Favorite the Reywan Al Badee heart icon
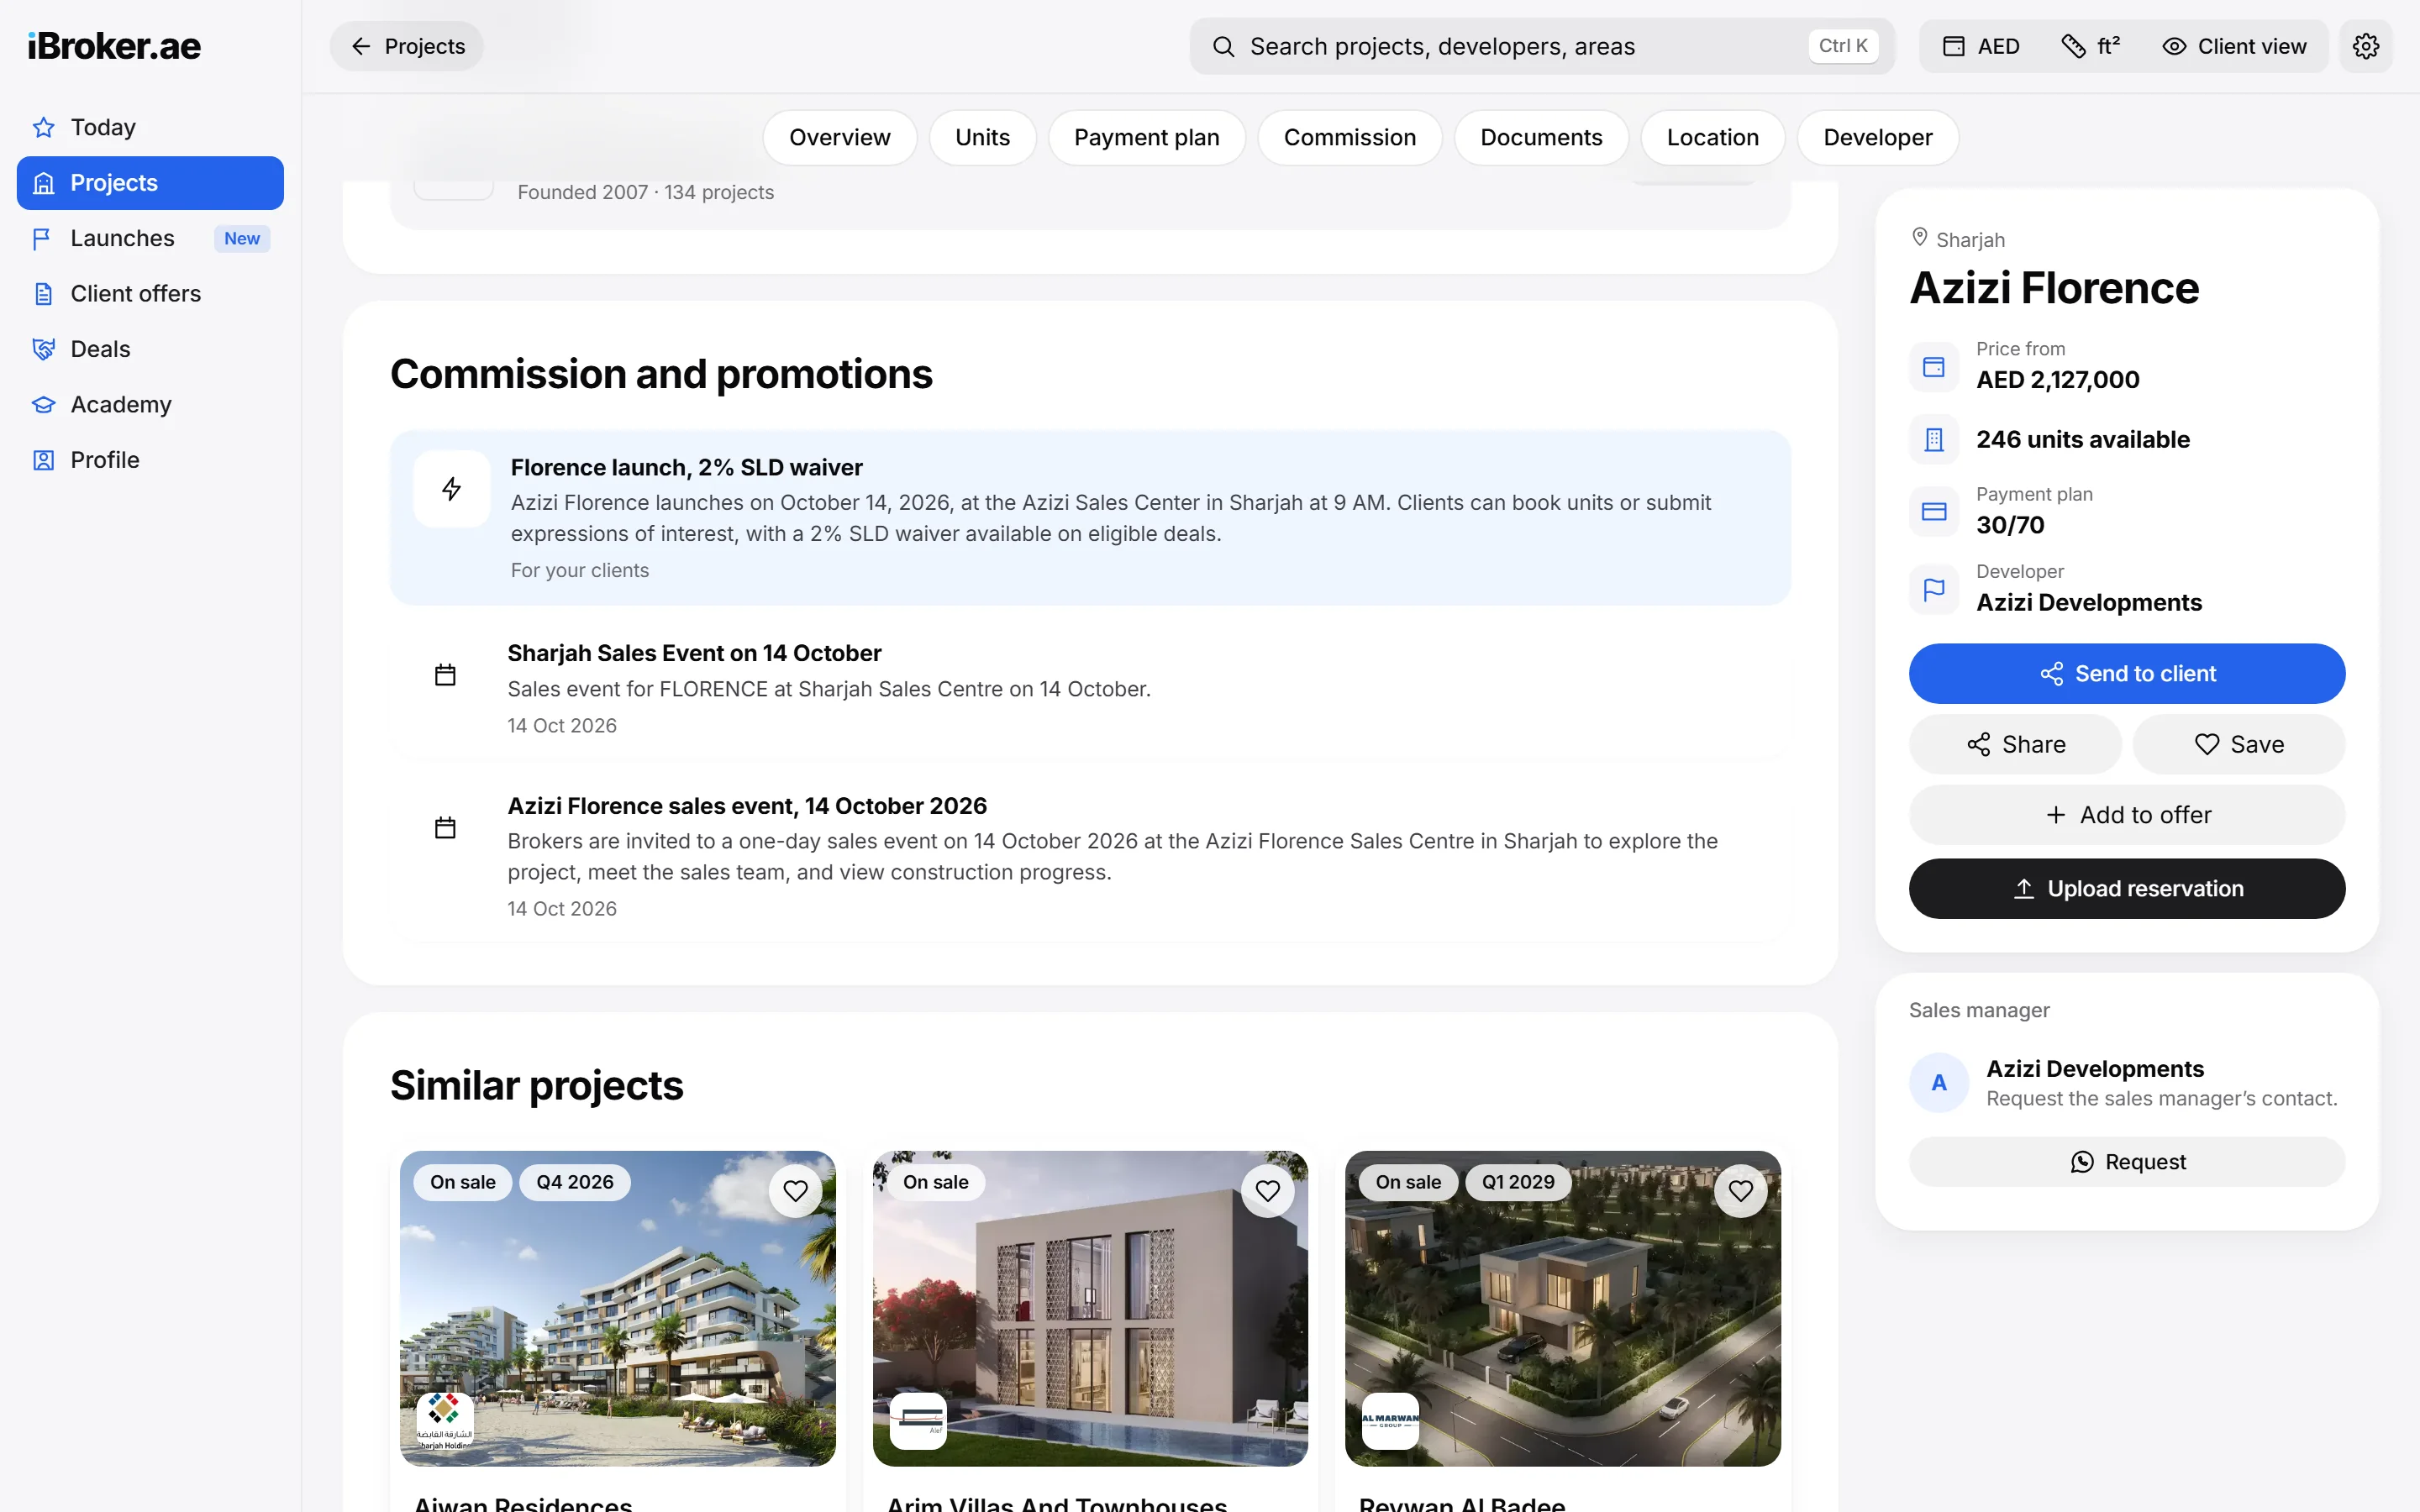Screen dimensions: 2420x1512 [x=1740, y=1191]
